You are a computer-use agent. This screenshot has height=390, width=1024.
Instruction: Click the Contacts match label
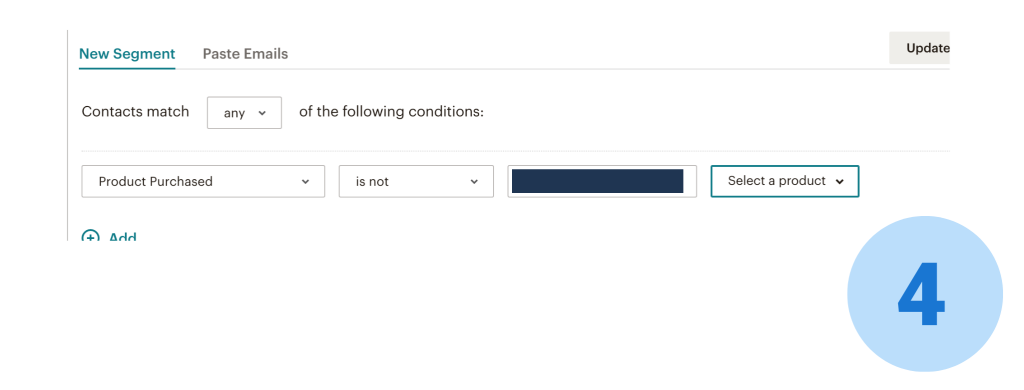tap(135, 112)
